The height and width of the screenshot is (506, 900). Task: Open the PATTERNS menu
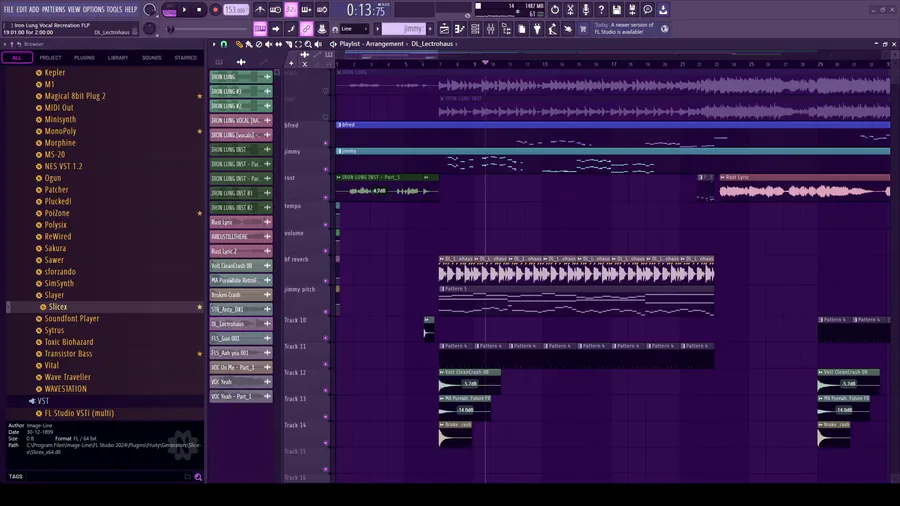coord(53,10)
